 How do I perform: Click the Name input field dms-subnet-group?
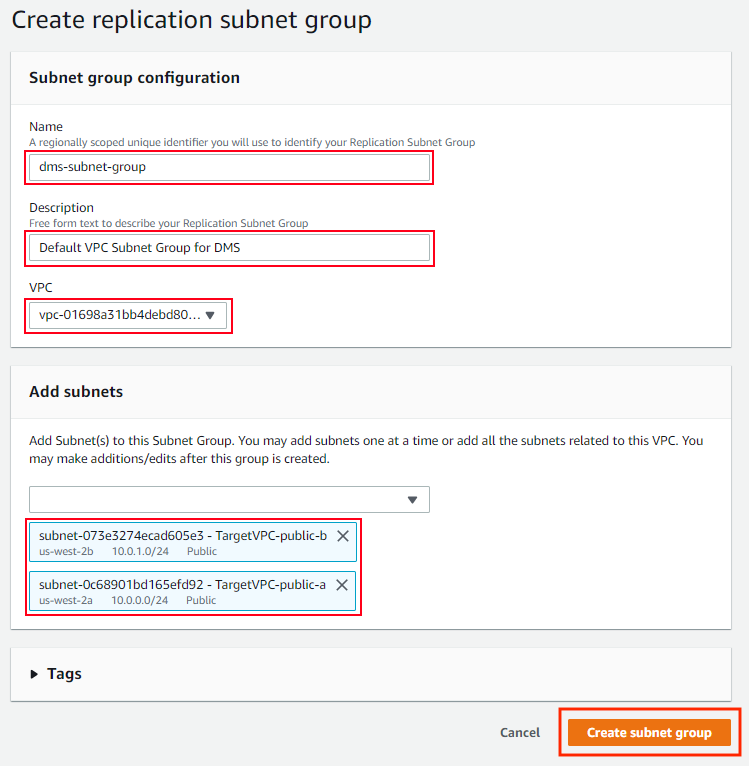(x=229, y=167)
